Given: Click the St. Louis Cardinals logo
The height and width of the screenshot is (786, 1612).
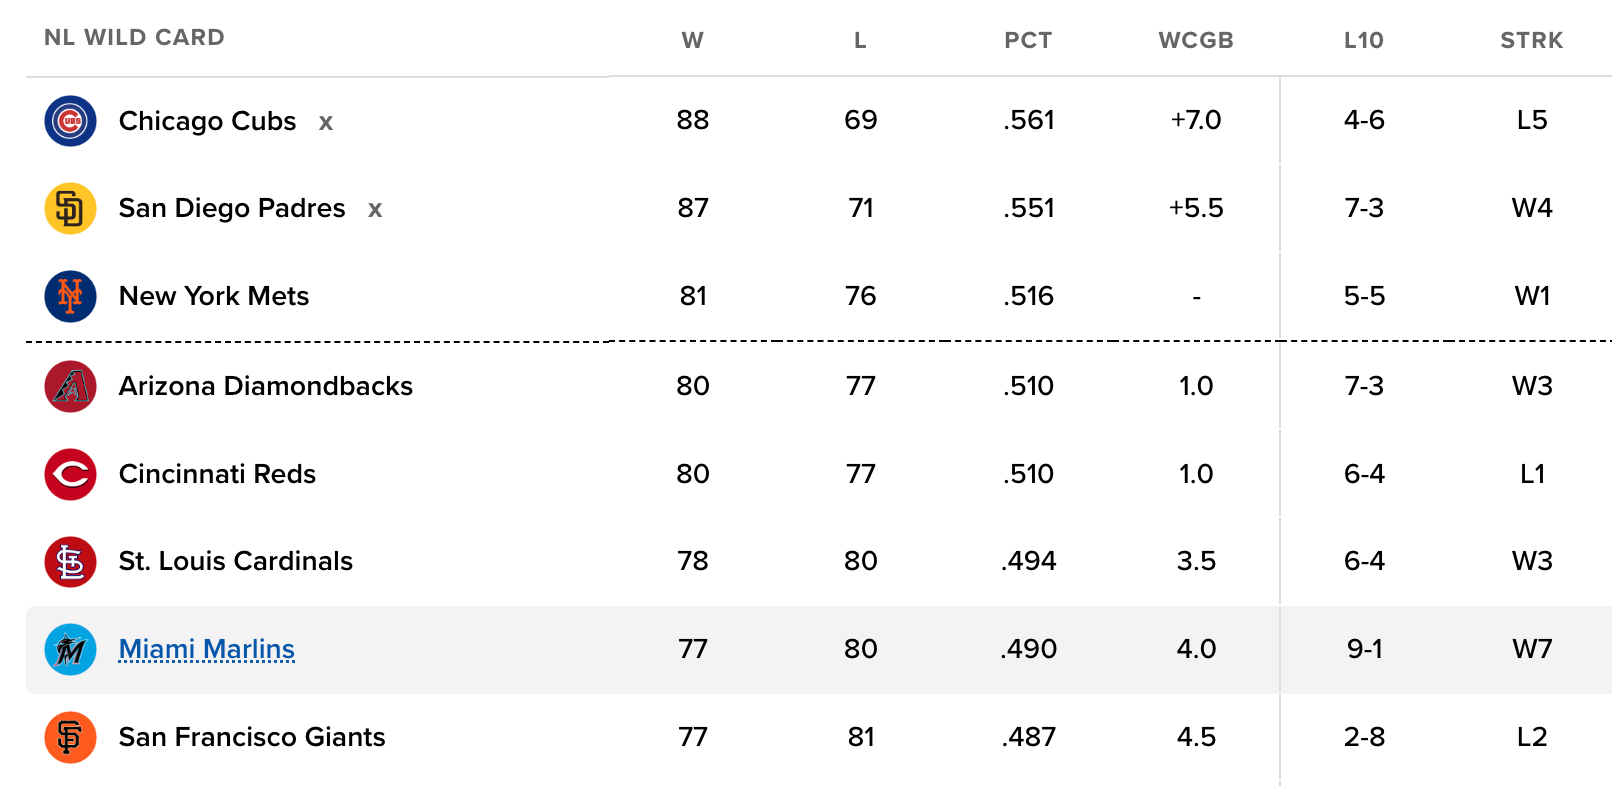Looking at the screenshot, I should click(70, 562).
